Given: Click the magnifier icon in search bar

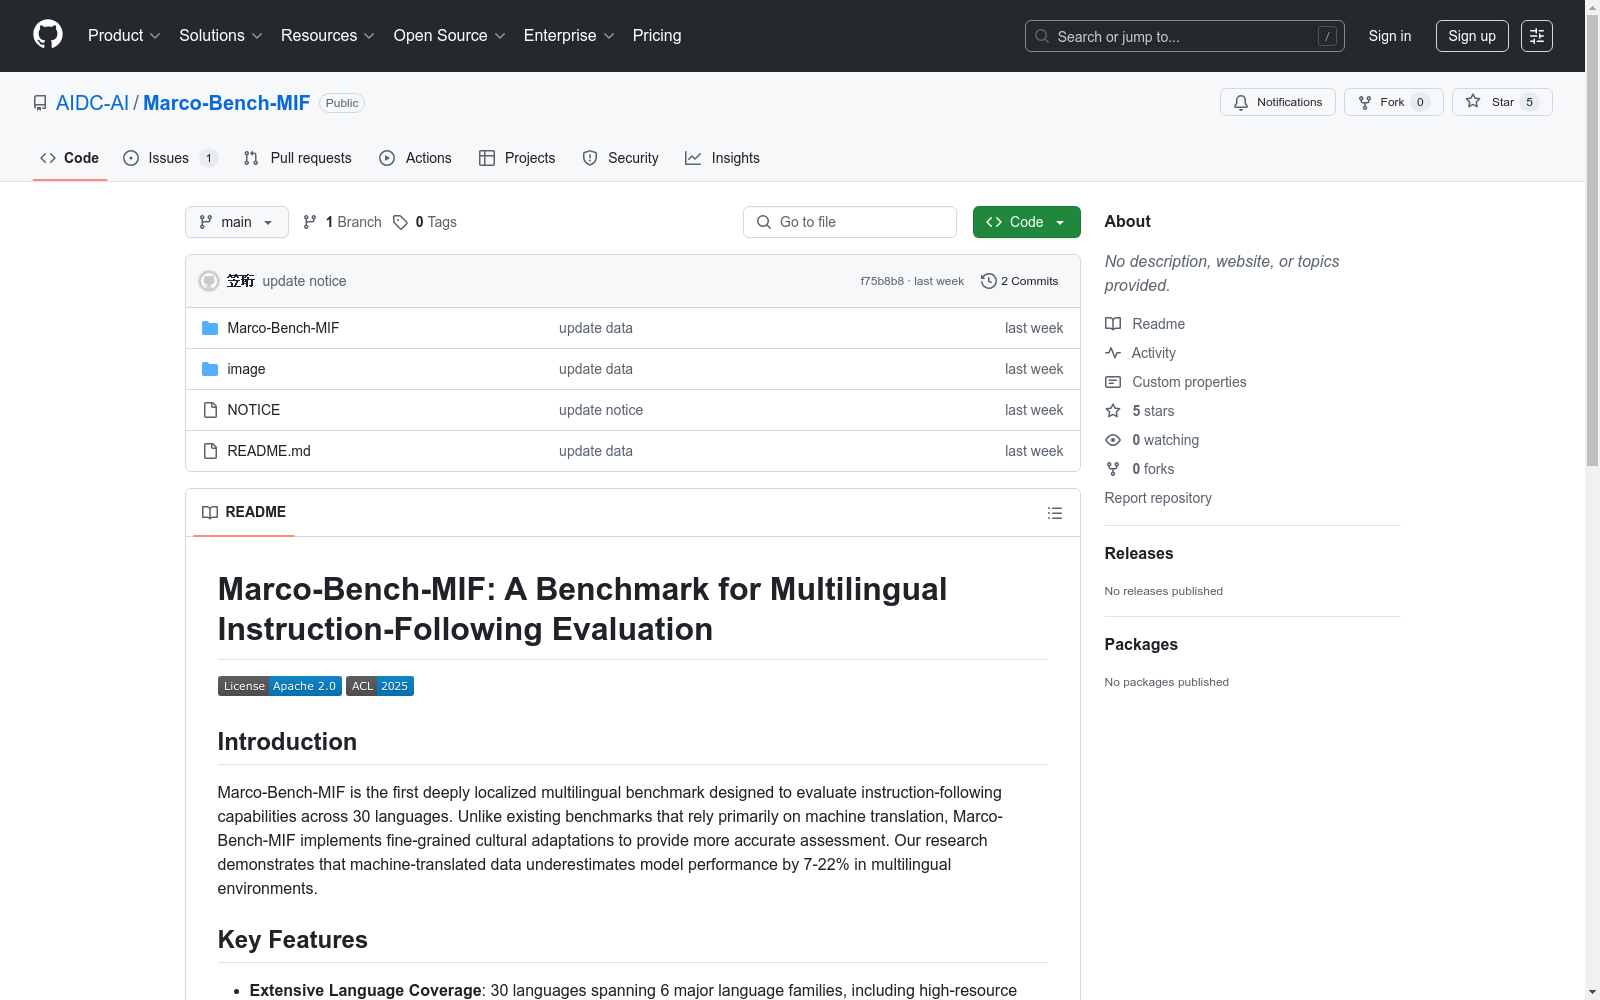Looking at the screenshot, I should (1042, 36).
